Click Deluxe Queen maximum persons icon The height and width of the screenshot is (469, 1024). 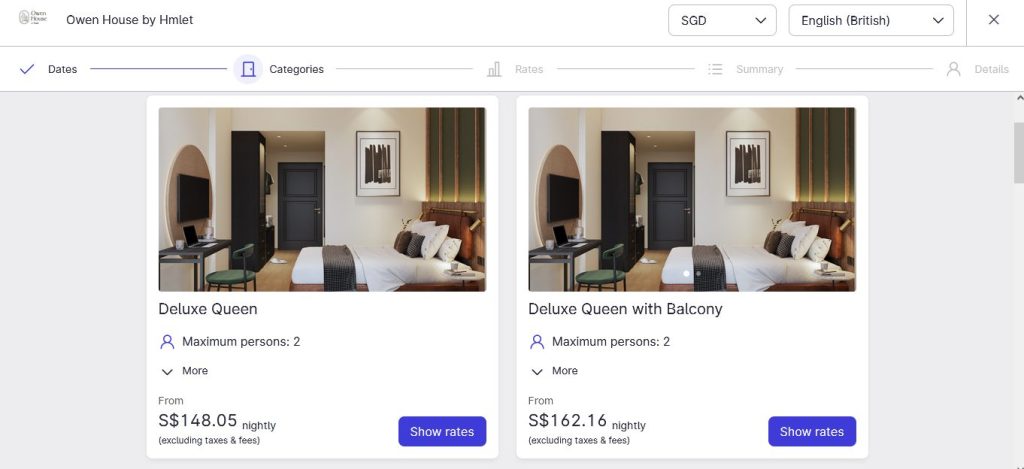point(167,342)
